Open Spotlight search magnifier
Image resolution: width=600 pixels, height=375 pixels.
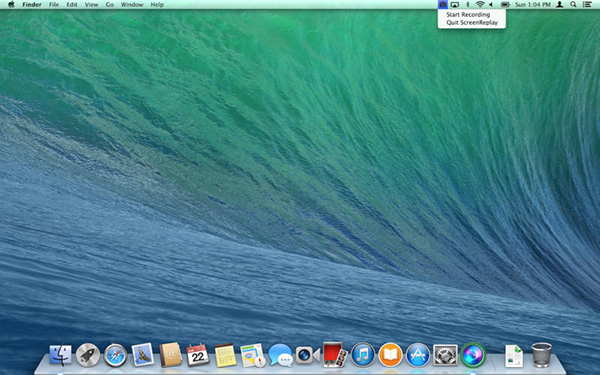[x=573, y=5]
